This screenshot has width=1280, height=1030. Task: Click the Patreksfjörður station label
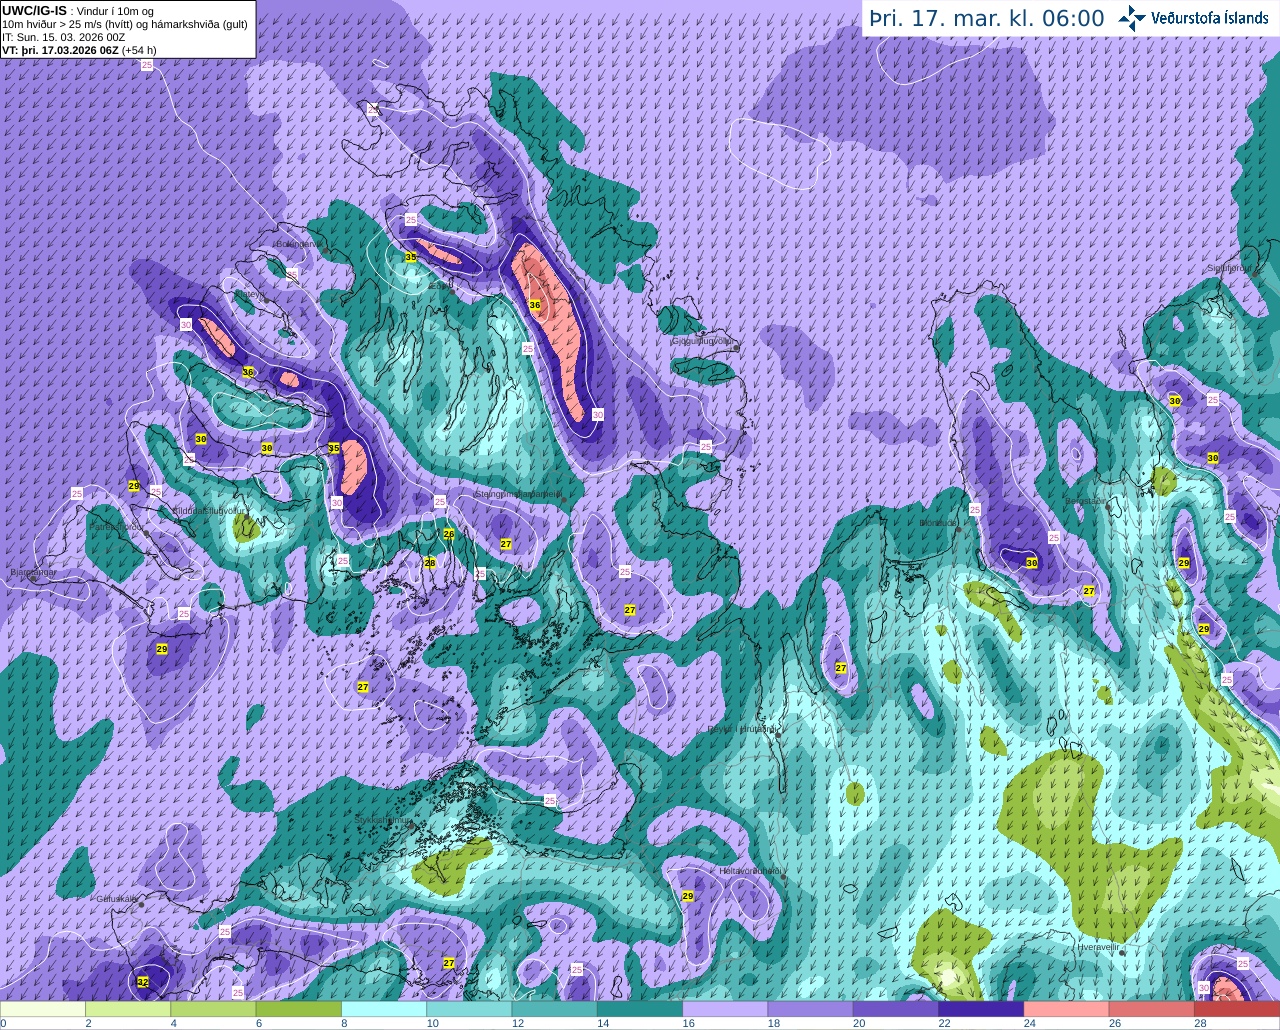118,526
